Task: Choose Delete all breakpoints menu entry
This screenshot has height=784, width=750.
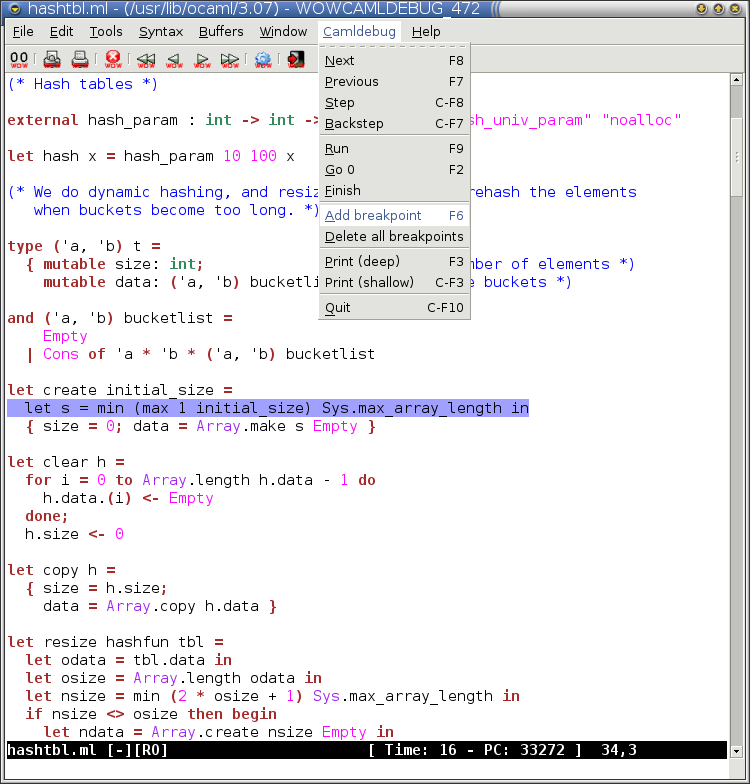Action: (394, 237)
